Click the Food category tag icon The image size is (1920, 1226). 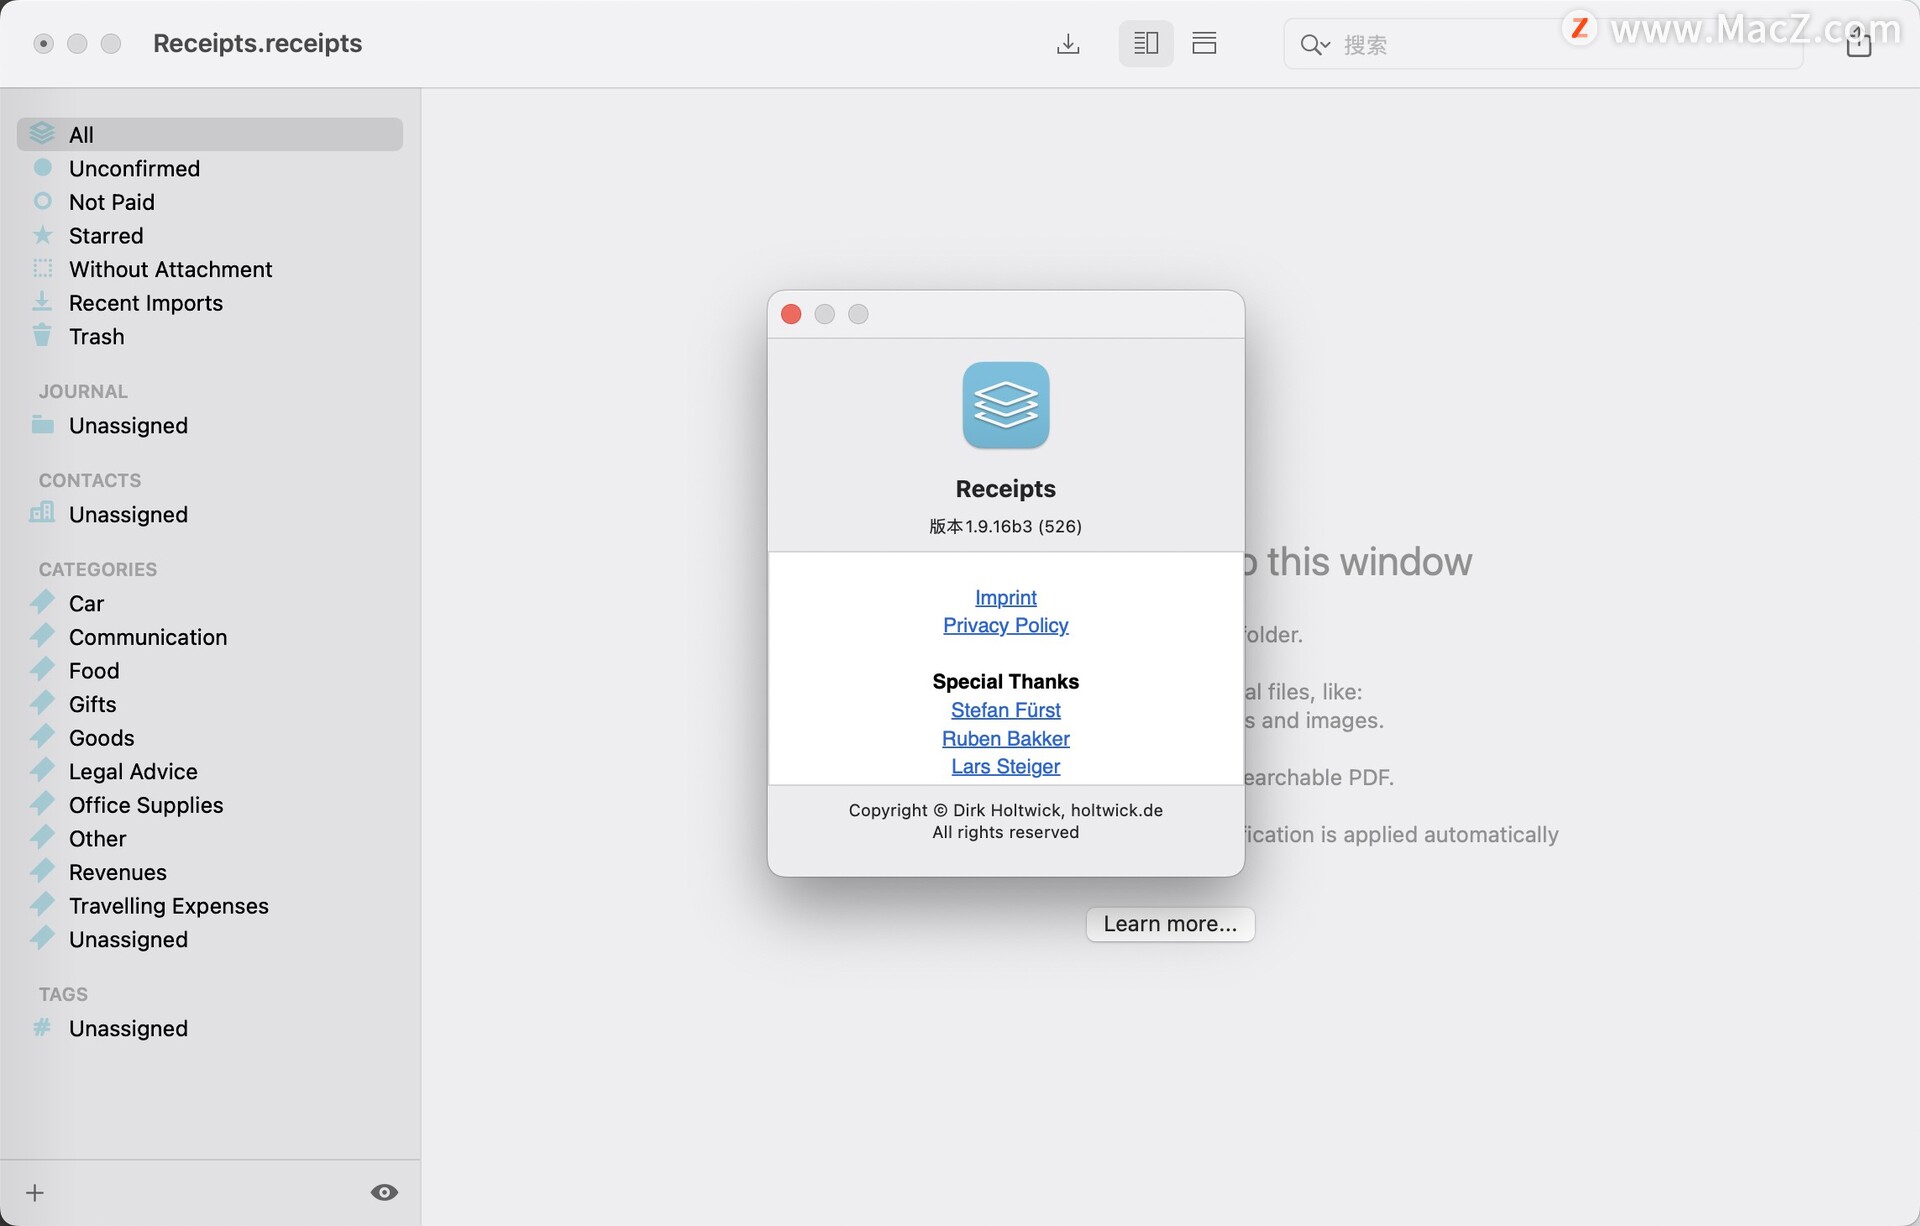tap(42, 670)
